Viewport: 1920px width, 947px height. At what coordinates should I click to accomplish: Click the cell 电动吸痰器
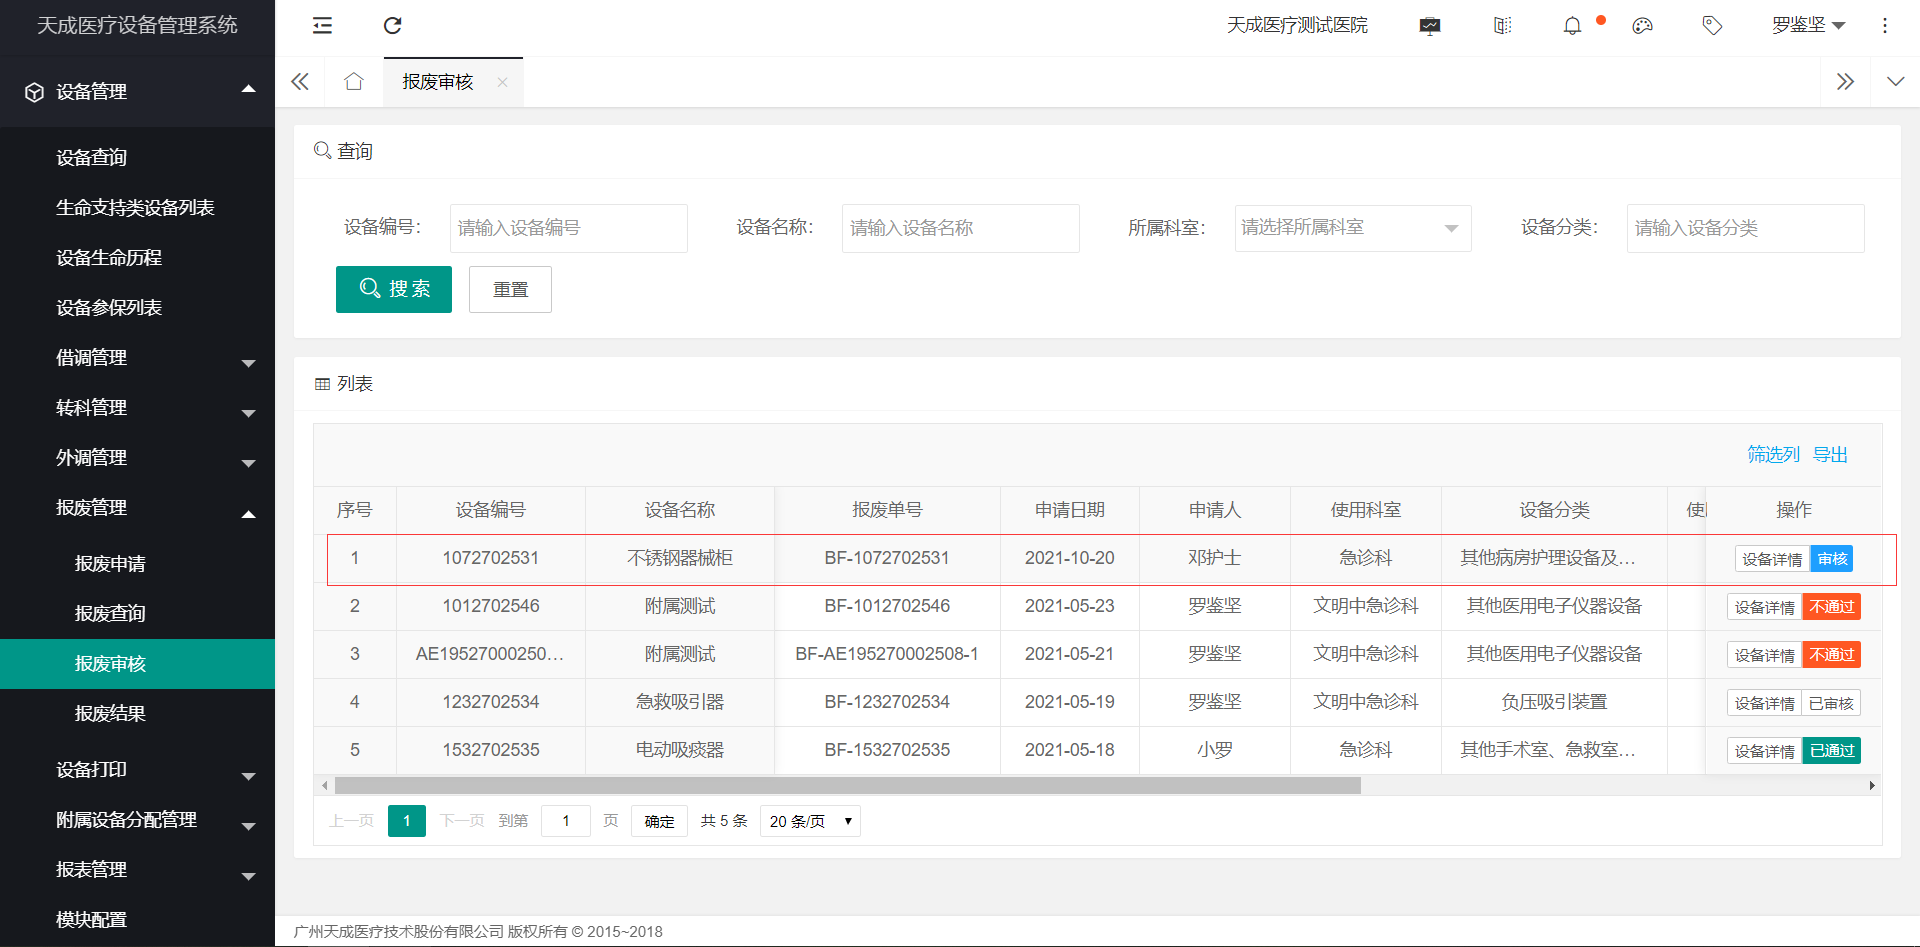coord(680,750)
